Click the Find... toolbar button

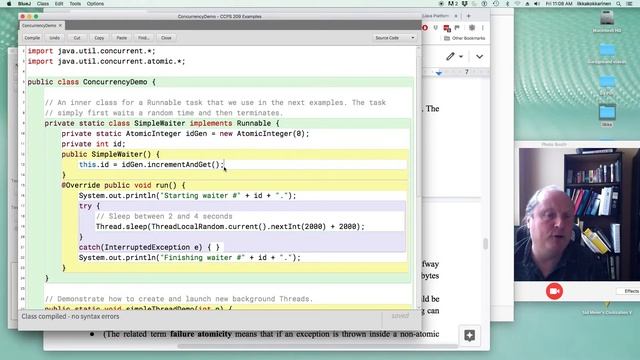tap(144, 38)
